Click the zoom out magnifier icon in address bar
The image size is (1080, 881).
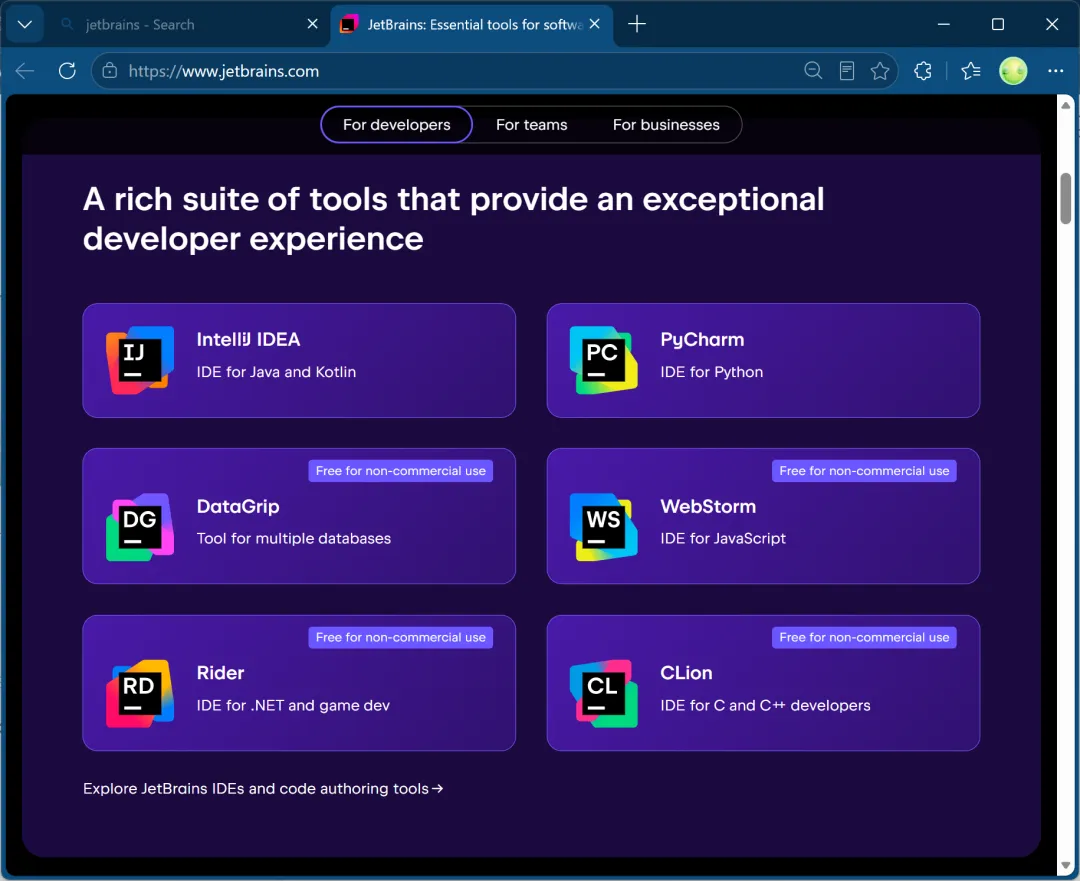tap(813, 71)
